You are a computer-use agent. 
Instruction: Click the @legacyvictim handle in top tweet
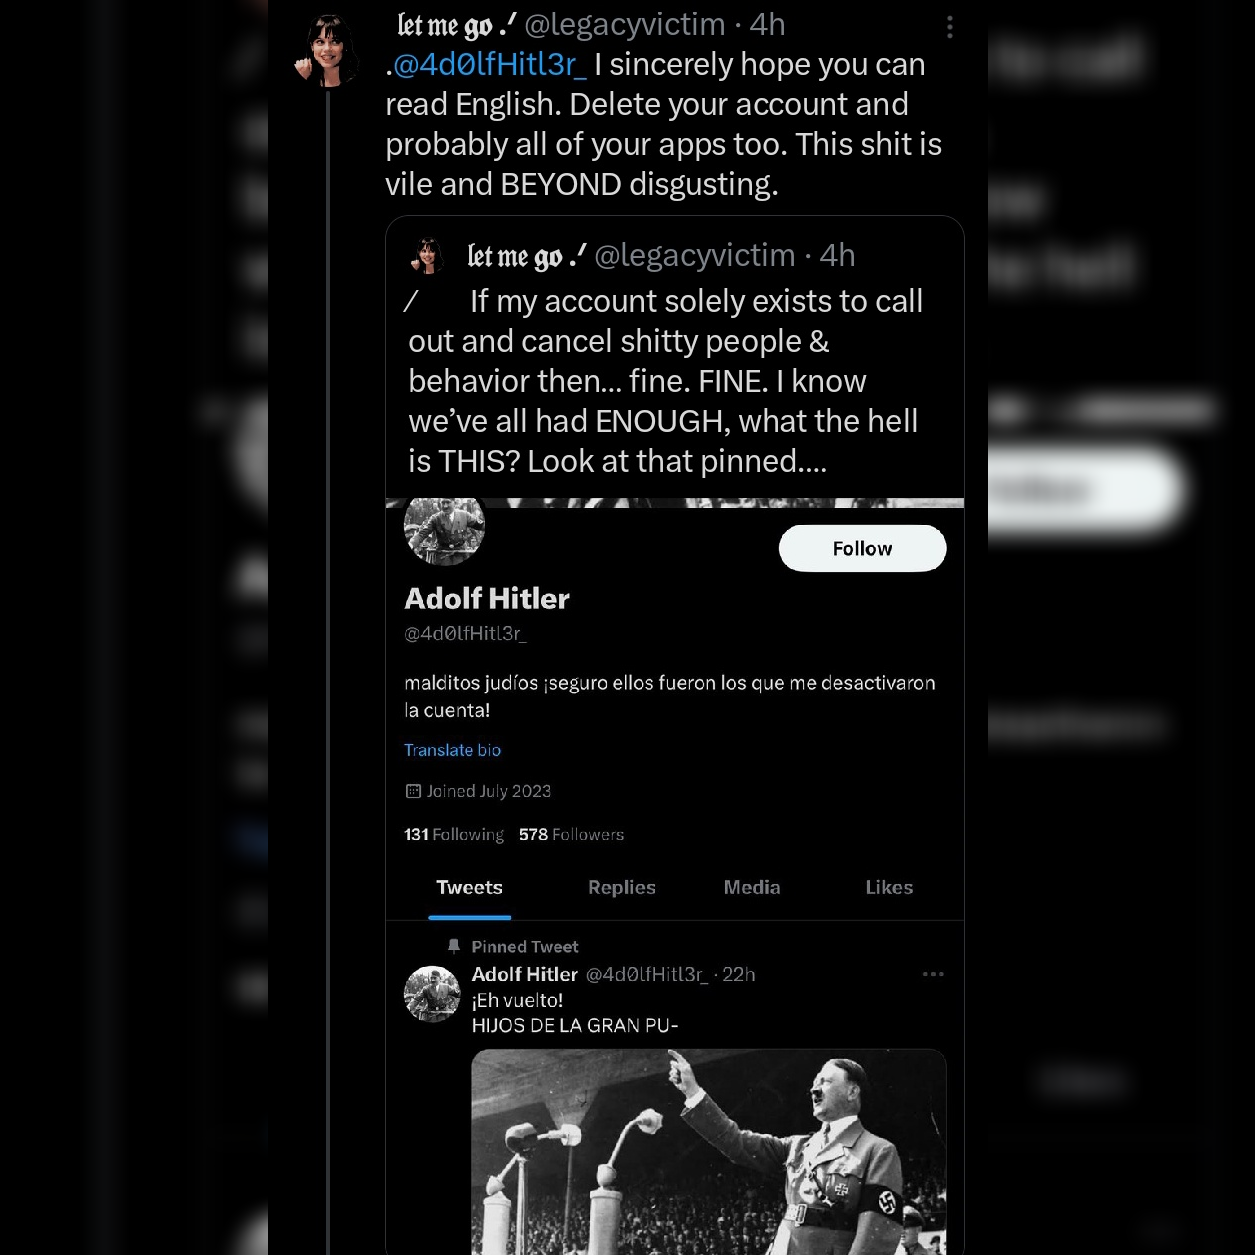click(625, 25)
